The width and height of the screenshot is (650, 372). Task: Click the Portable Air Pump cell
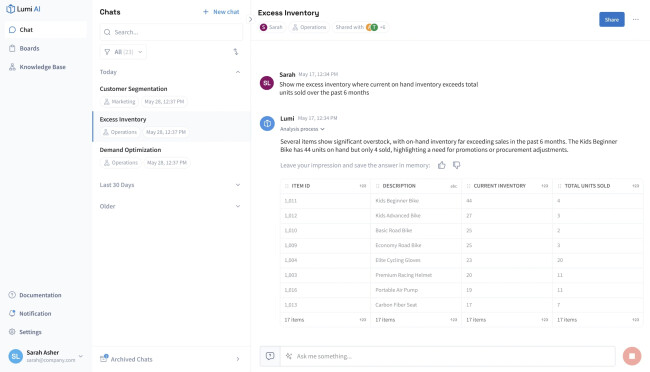(416, 290)
